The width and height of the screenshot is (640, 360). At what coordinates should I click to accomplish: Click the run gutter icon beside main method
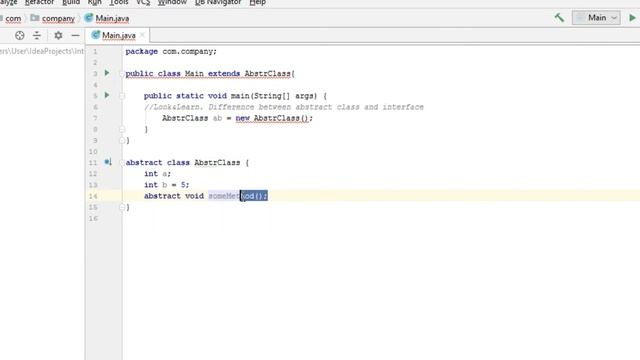point(107,95)
